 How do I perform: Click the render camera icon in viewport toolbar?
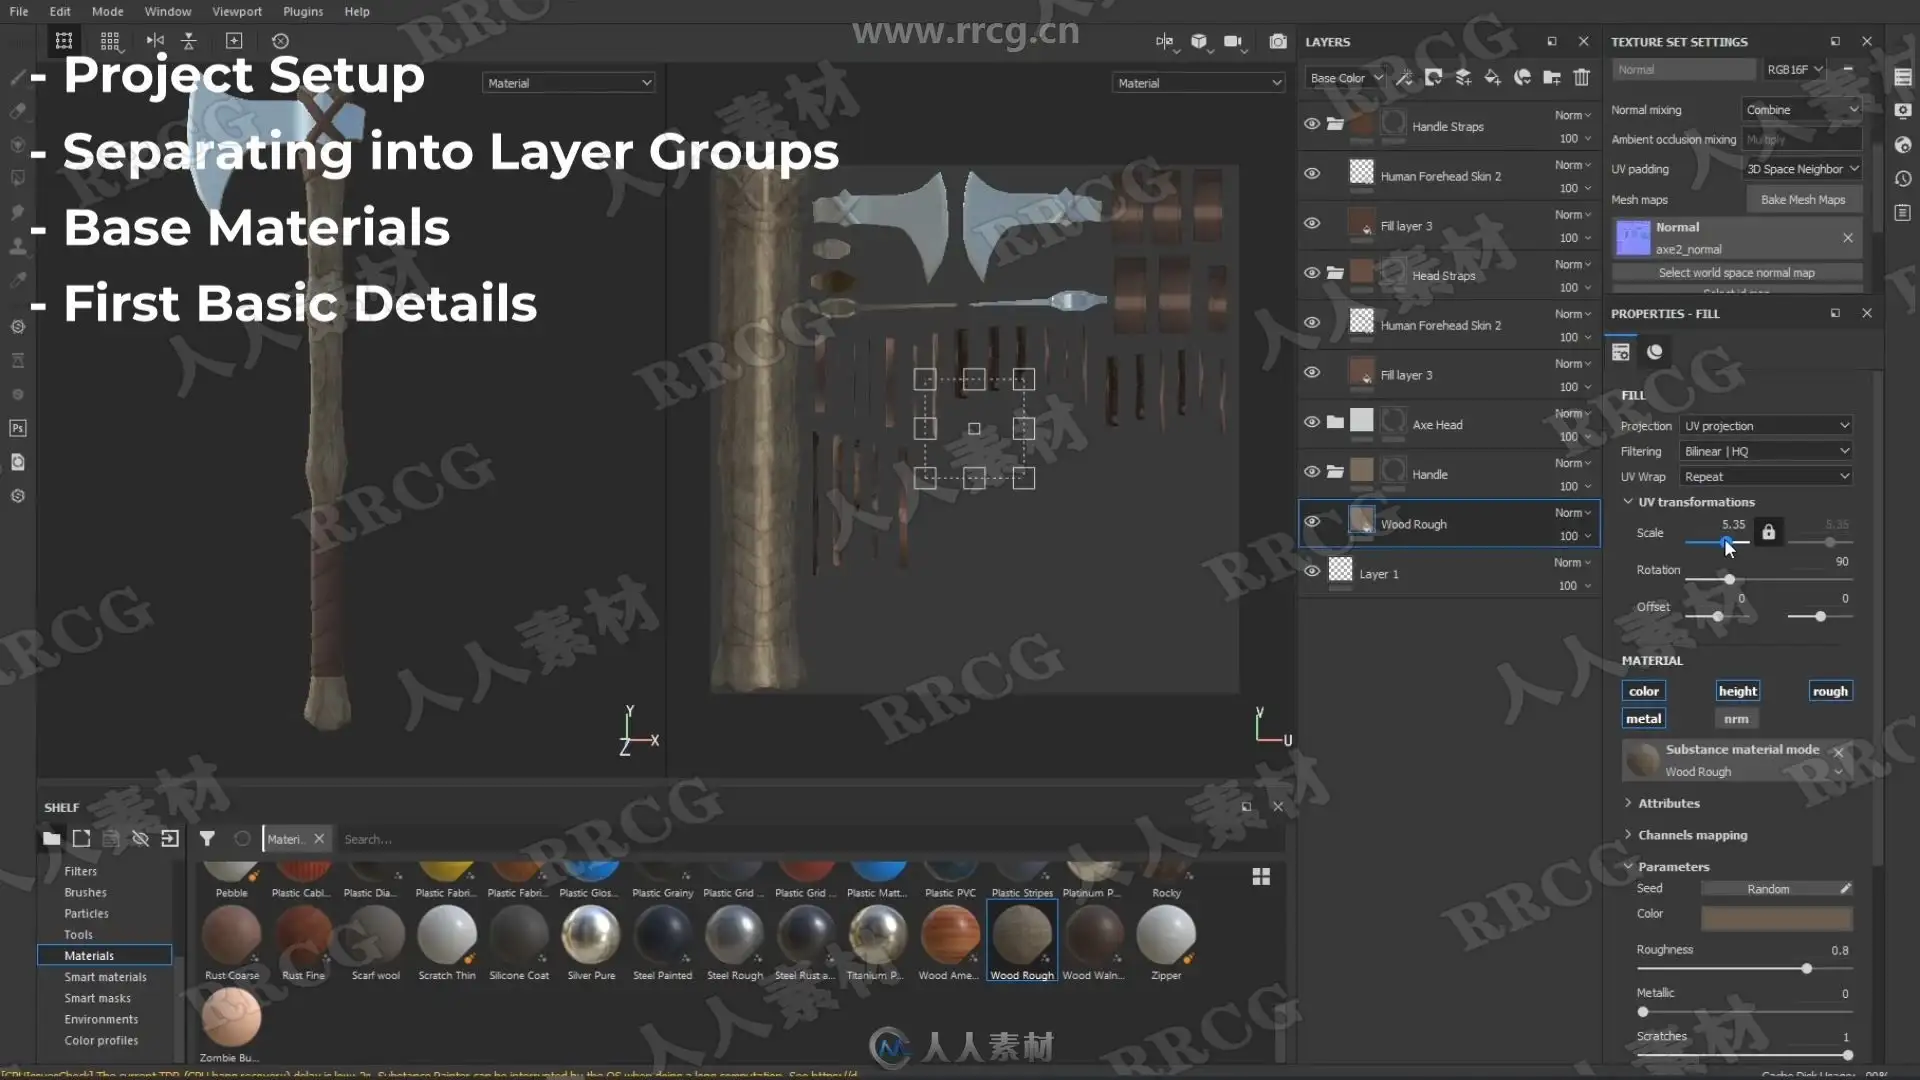click(x=1277, y=41)
